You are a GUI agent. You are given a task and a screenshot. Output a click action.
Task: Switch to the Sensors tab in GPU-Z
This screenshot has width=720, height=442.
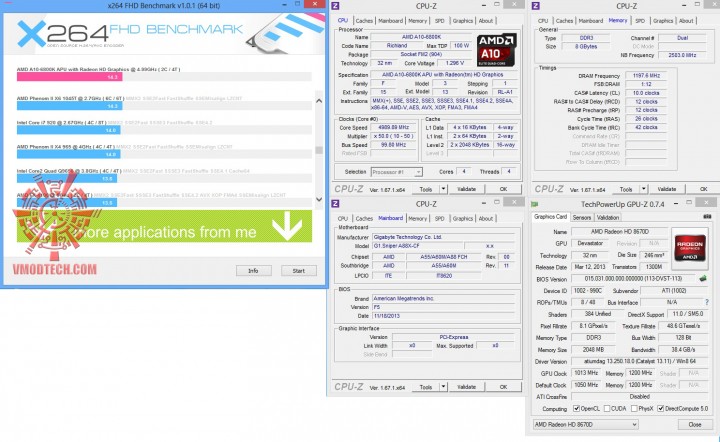(x=582, y=218)
